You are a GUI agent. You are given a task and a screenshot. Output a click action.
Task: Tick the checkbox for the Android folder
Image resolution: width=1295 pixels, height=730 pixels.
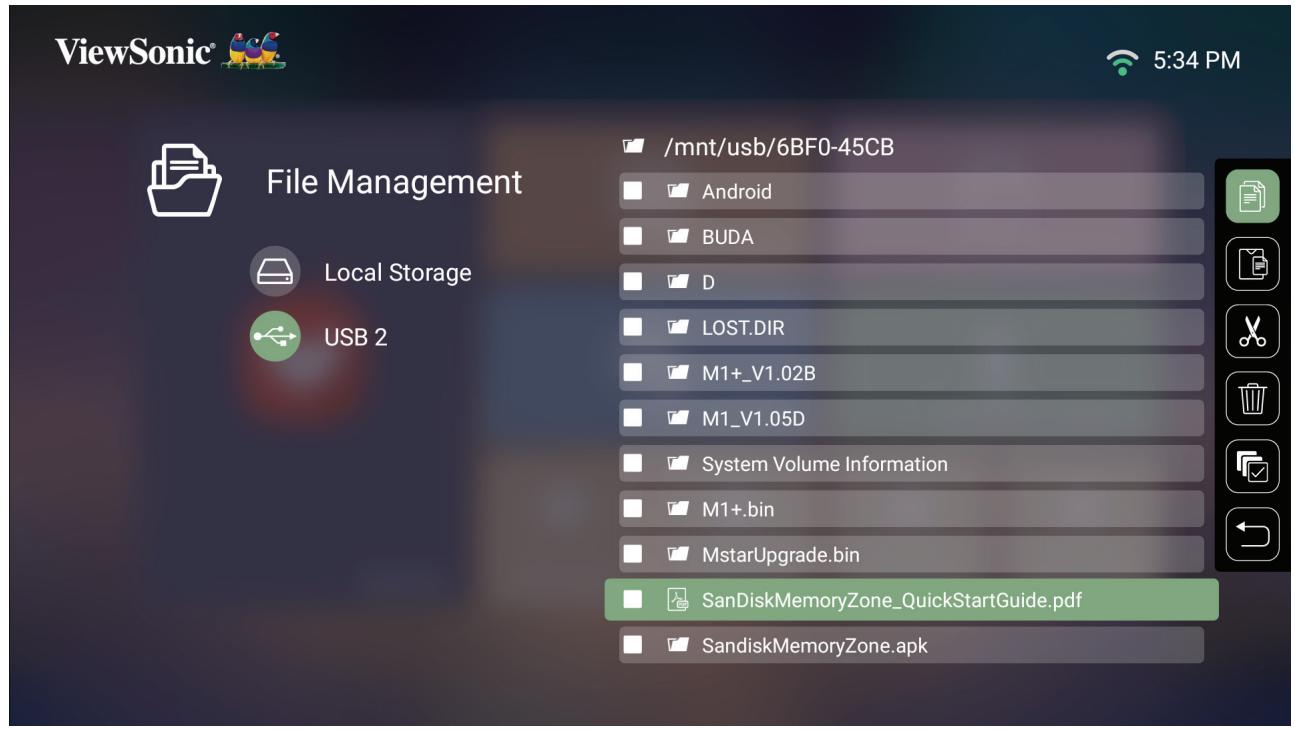632,192
